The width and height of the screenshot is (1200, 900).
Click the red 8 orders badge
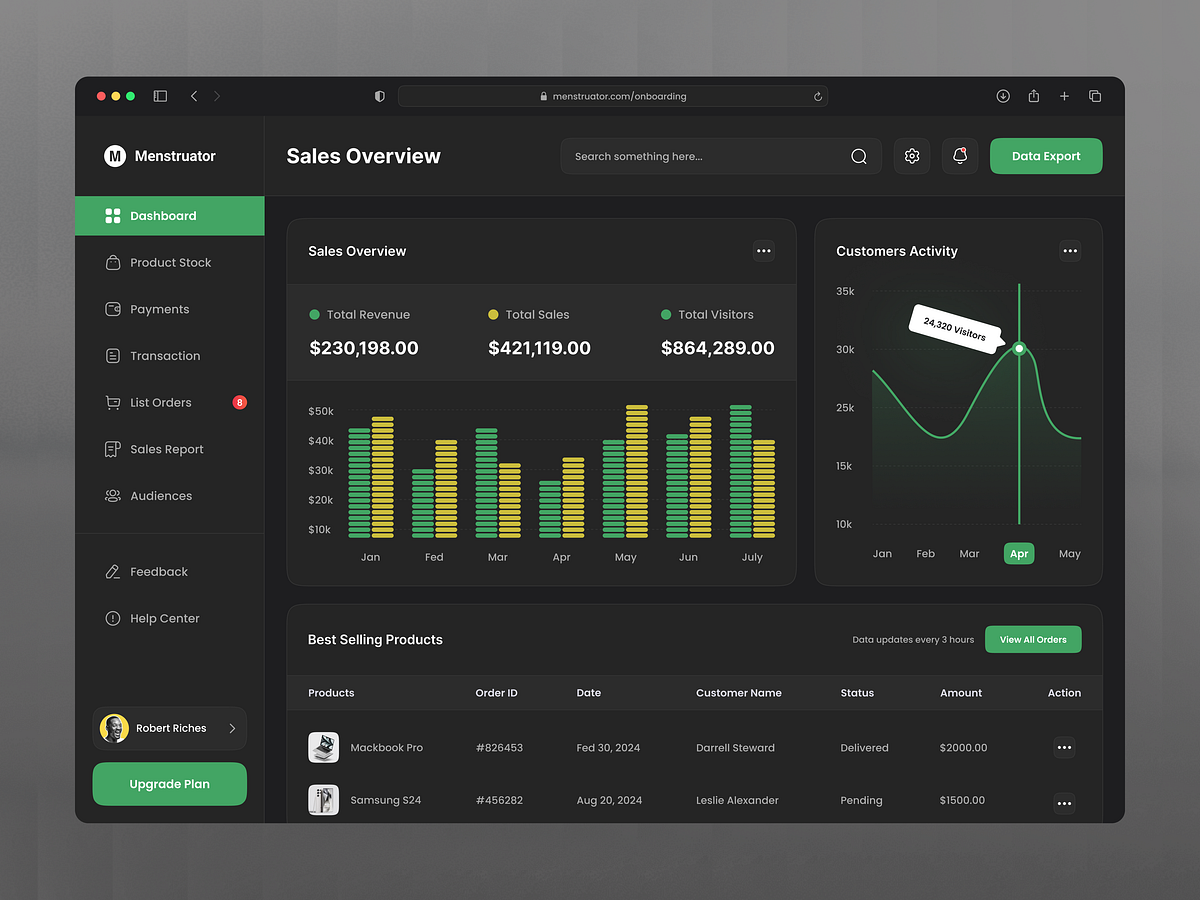[x=240, y=403]
